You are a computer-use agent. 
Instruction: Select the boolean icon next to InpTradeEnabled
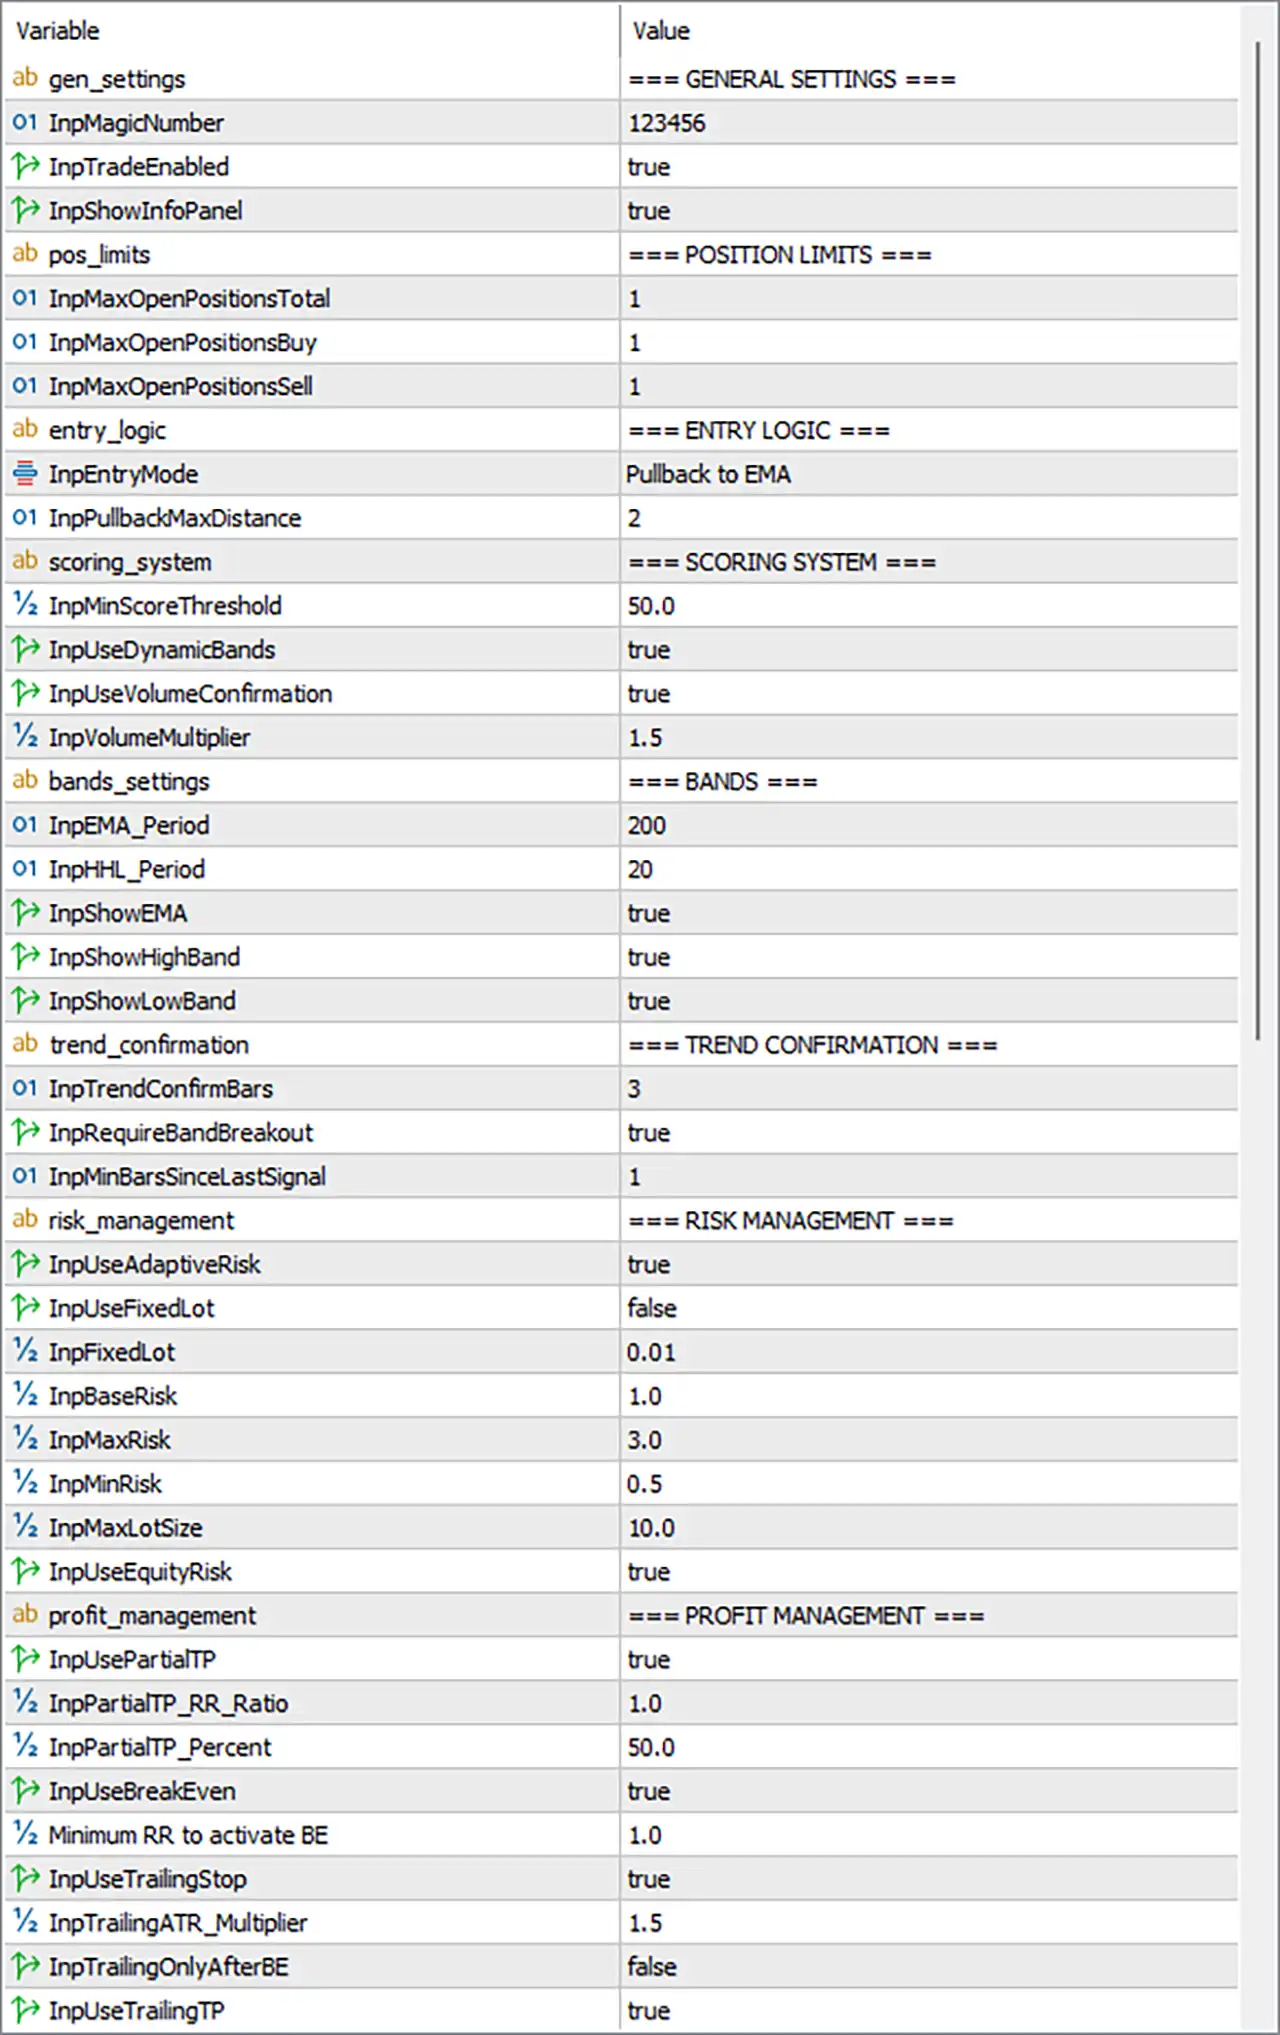coord(25,166)
